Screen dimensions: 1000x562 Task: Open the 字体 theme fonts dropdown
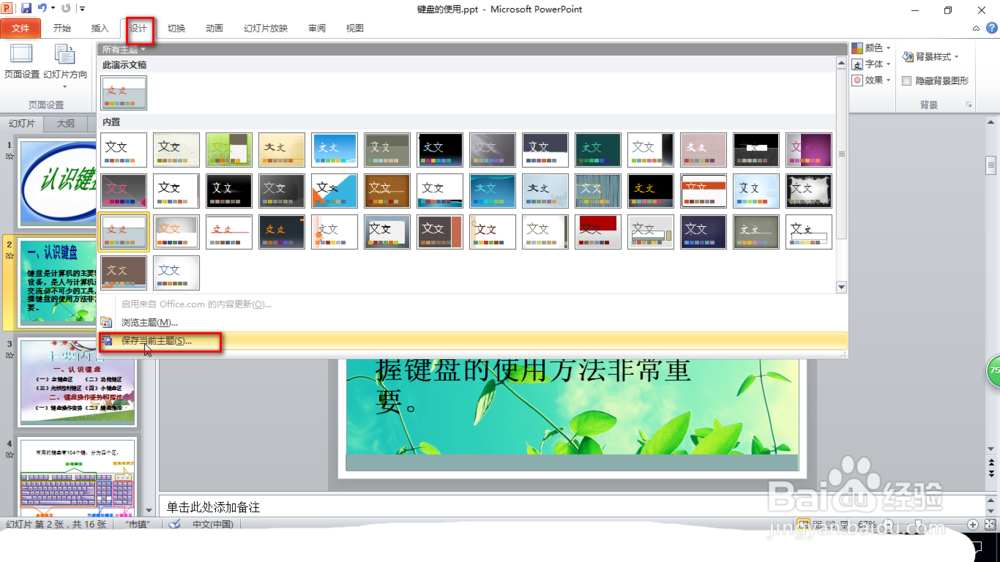point(871,64)
